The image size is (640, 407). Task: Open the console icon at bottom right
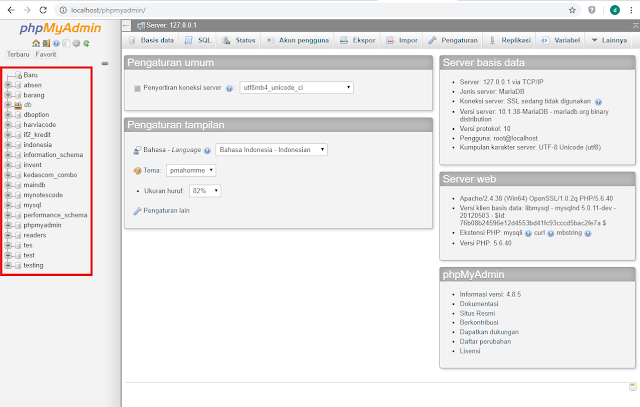(x=633, y=387)
